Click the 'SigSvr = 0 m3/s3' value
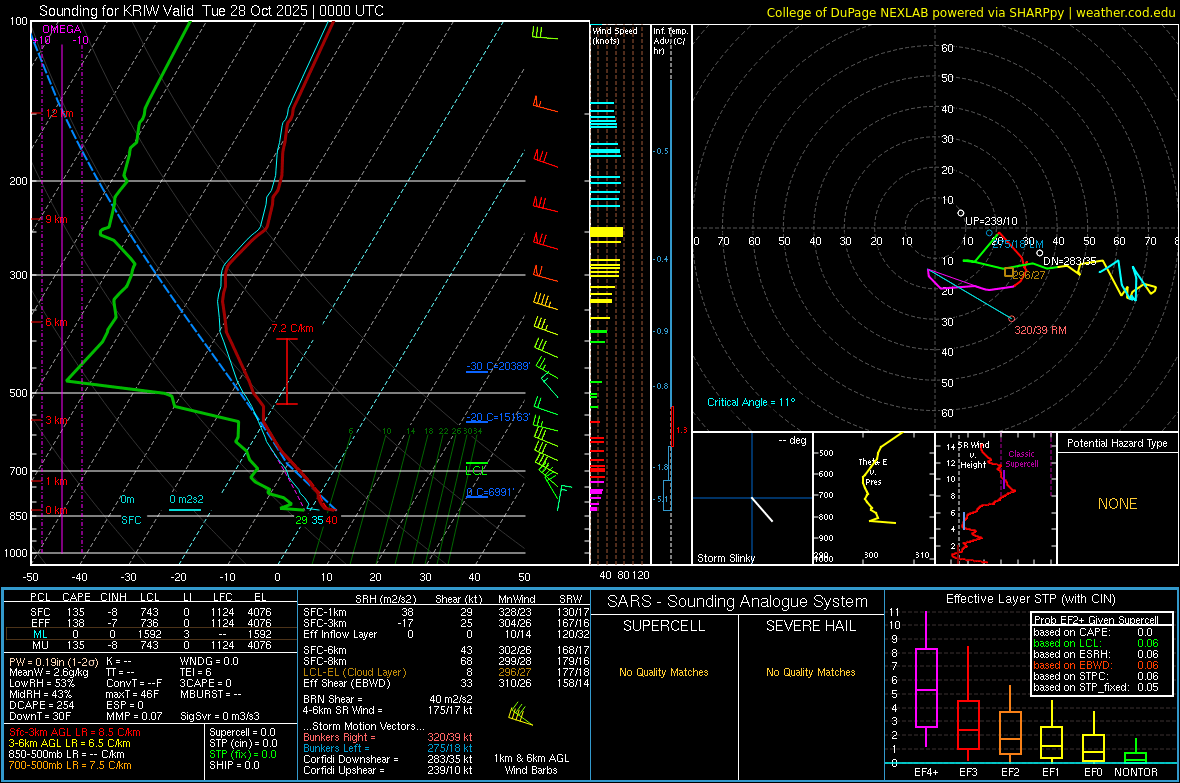This screenshot has height=783, width=1180. click(220, 716)
